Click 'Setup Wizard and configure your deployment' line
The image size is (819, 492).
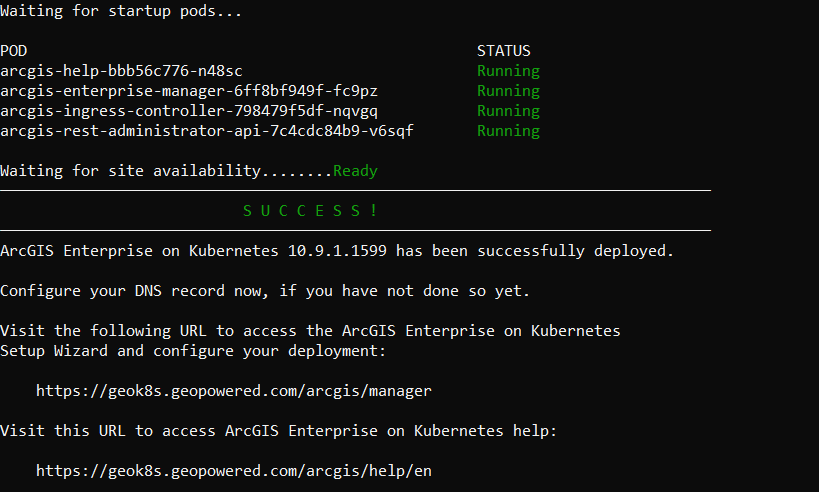click(x=193, y=350)
